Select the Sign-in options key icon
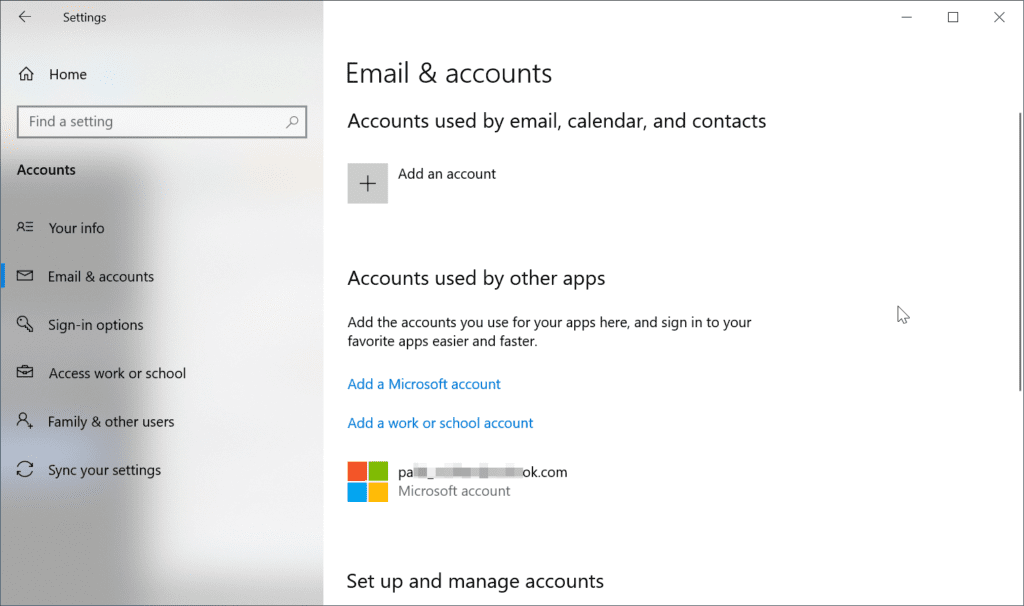Viewport: 1024px width, 606px height. (x=27, y=324)
